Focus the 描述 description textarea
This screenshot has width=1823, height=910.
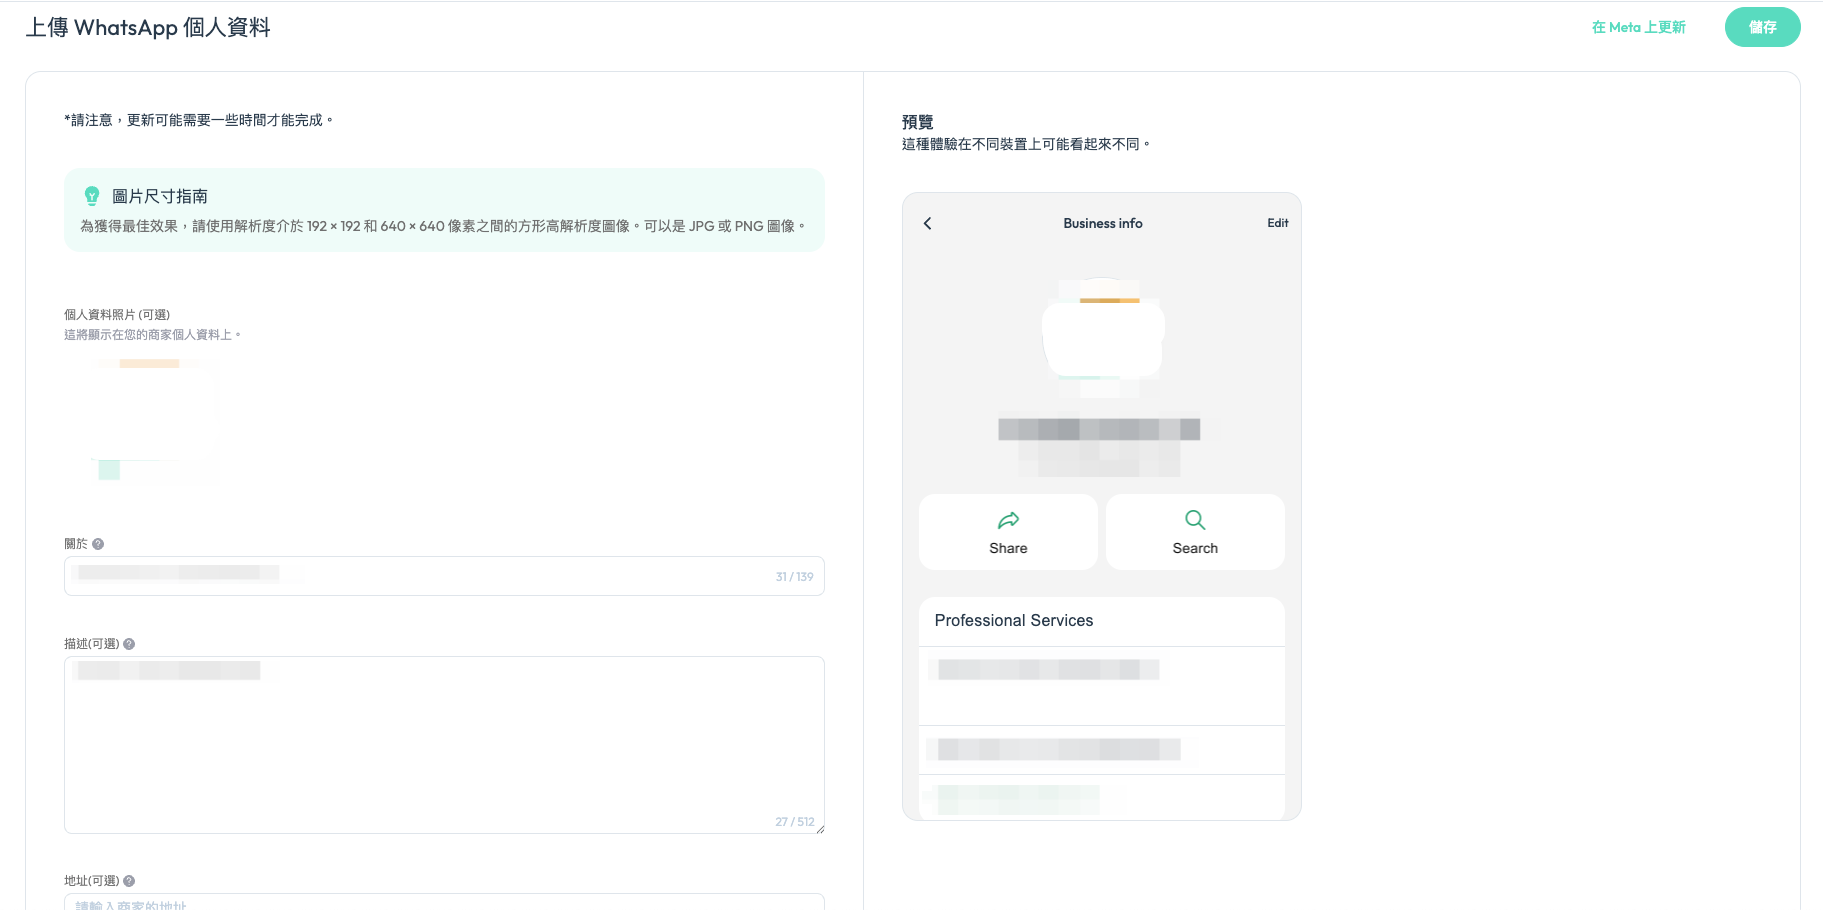click(444, 745)
